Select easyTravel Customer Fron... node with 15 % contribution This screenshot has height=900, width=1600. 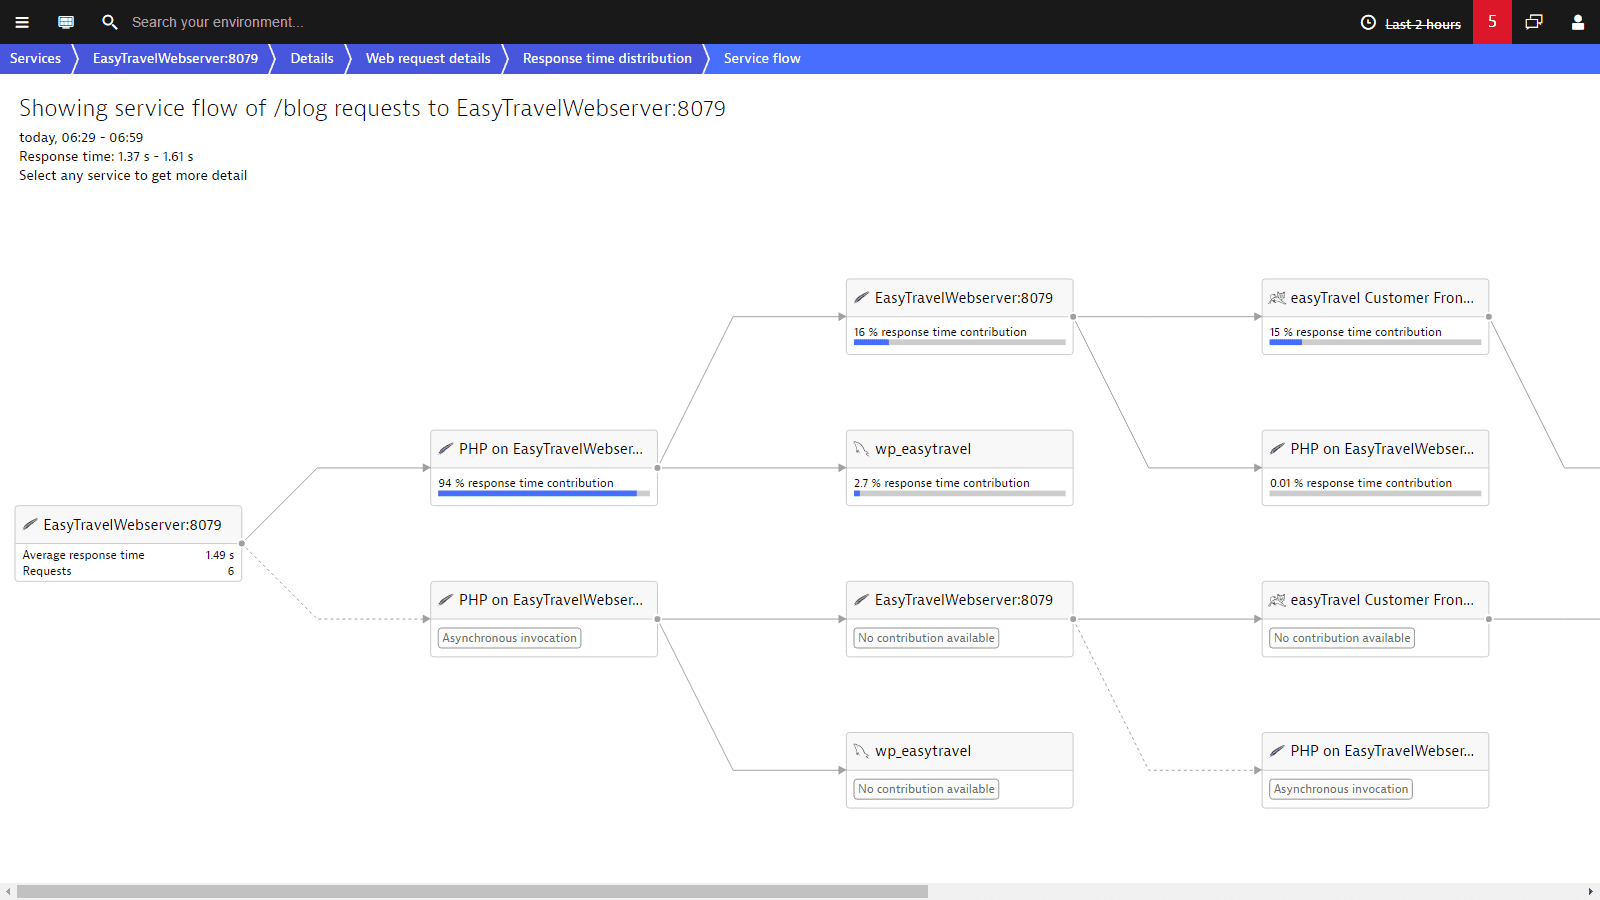[1375, 316]
